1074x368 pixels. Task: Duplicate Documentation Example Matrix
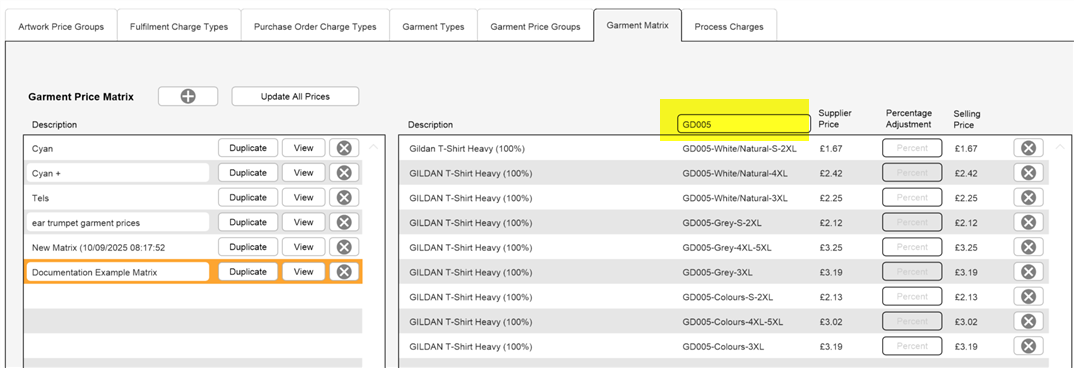pyautogui.click(x=248, y=272)
